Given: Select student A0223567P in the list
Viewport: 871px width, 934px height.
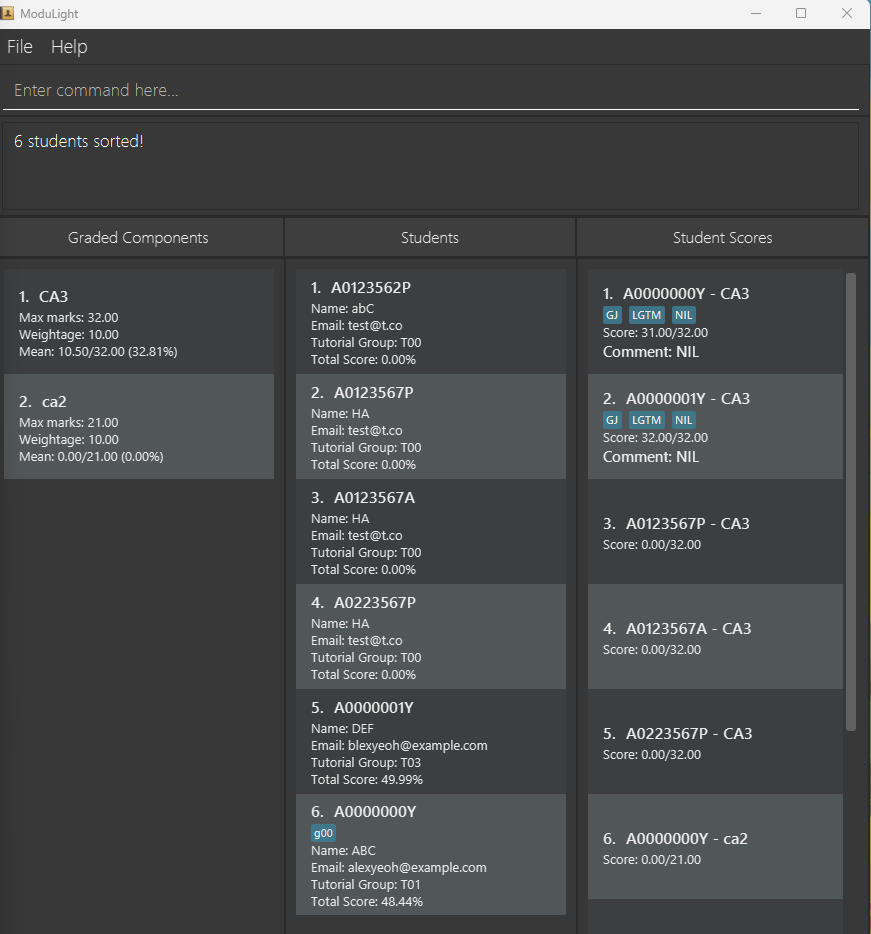Looking at the screenshot, I should coord(431,637).
